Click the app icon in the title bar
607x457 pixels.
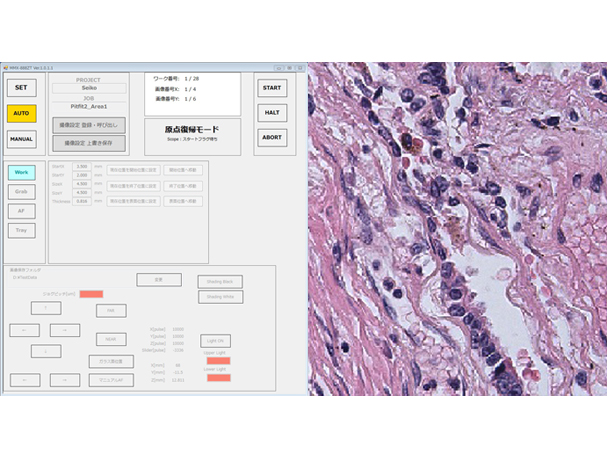pos(6,68)
